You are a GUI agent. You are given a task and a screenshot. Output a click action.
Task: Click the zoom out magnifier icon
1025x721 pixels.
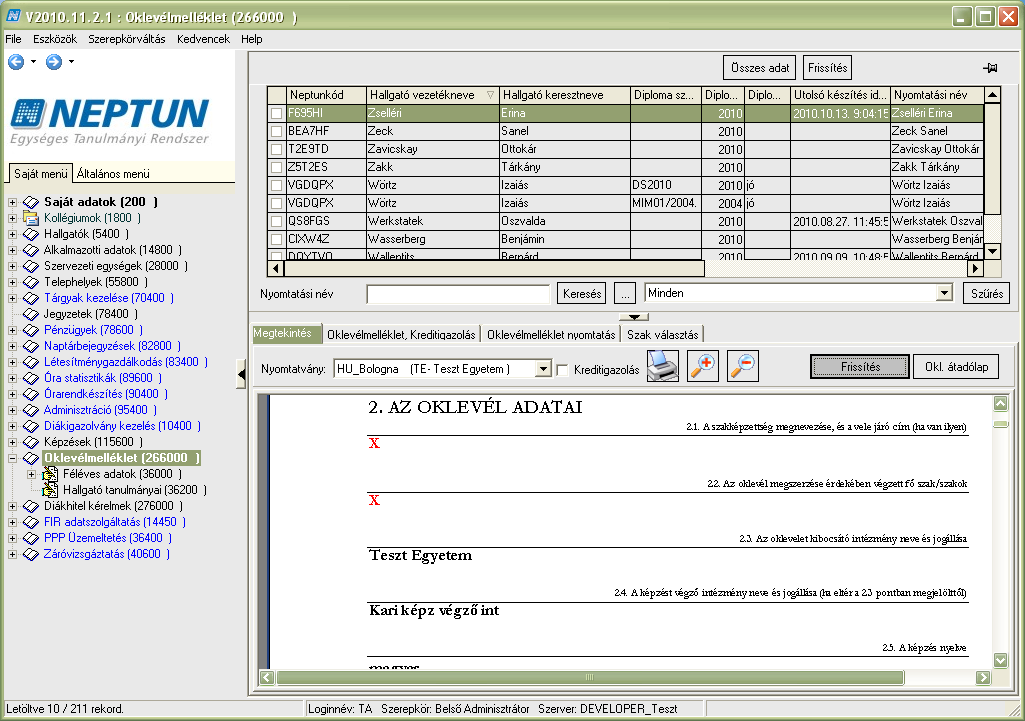point(743,366)
